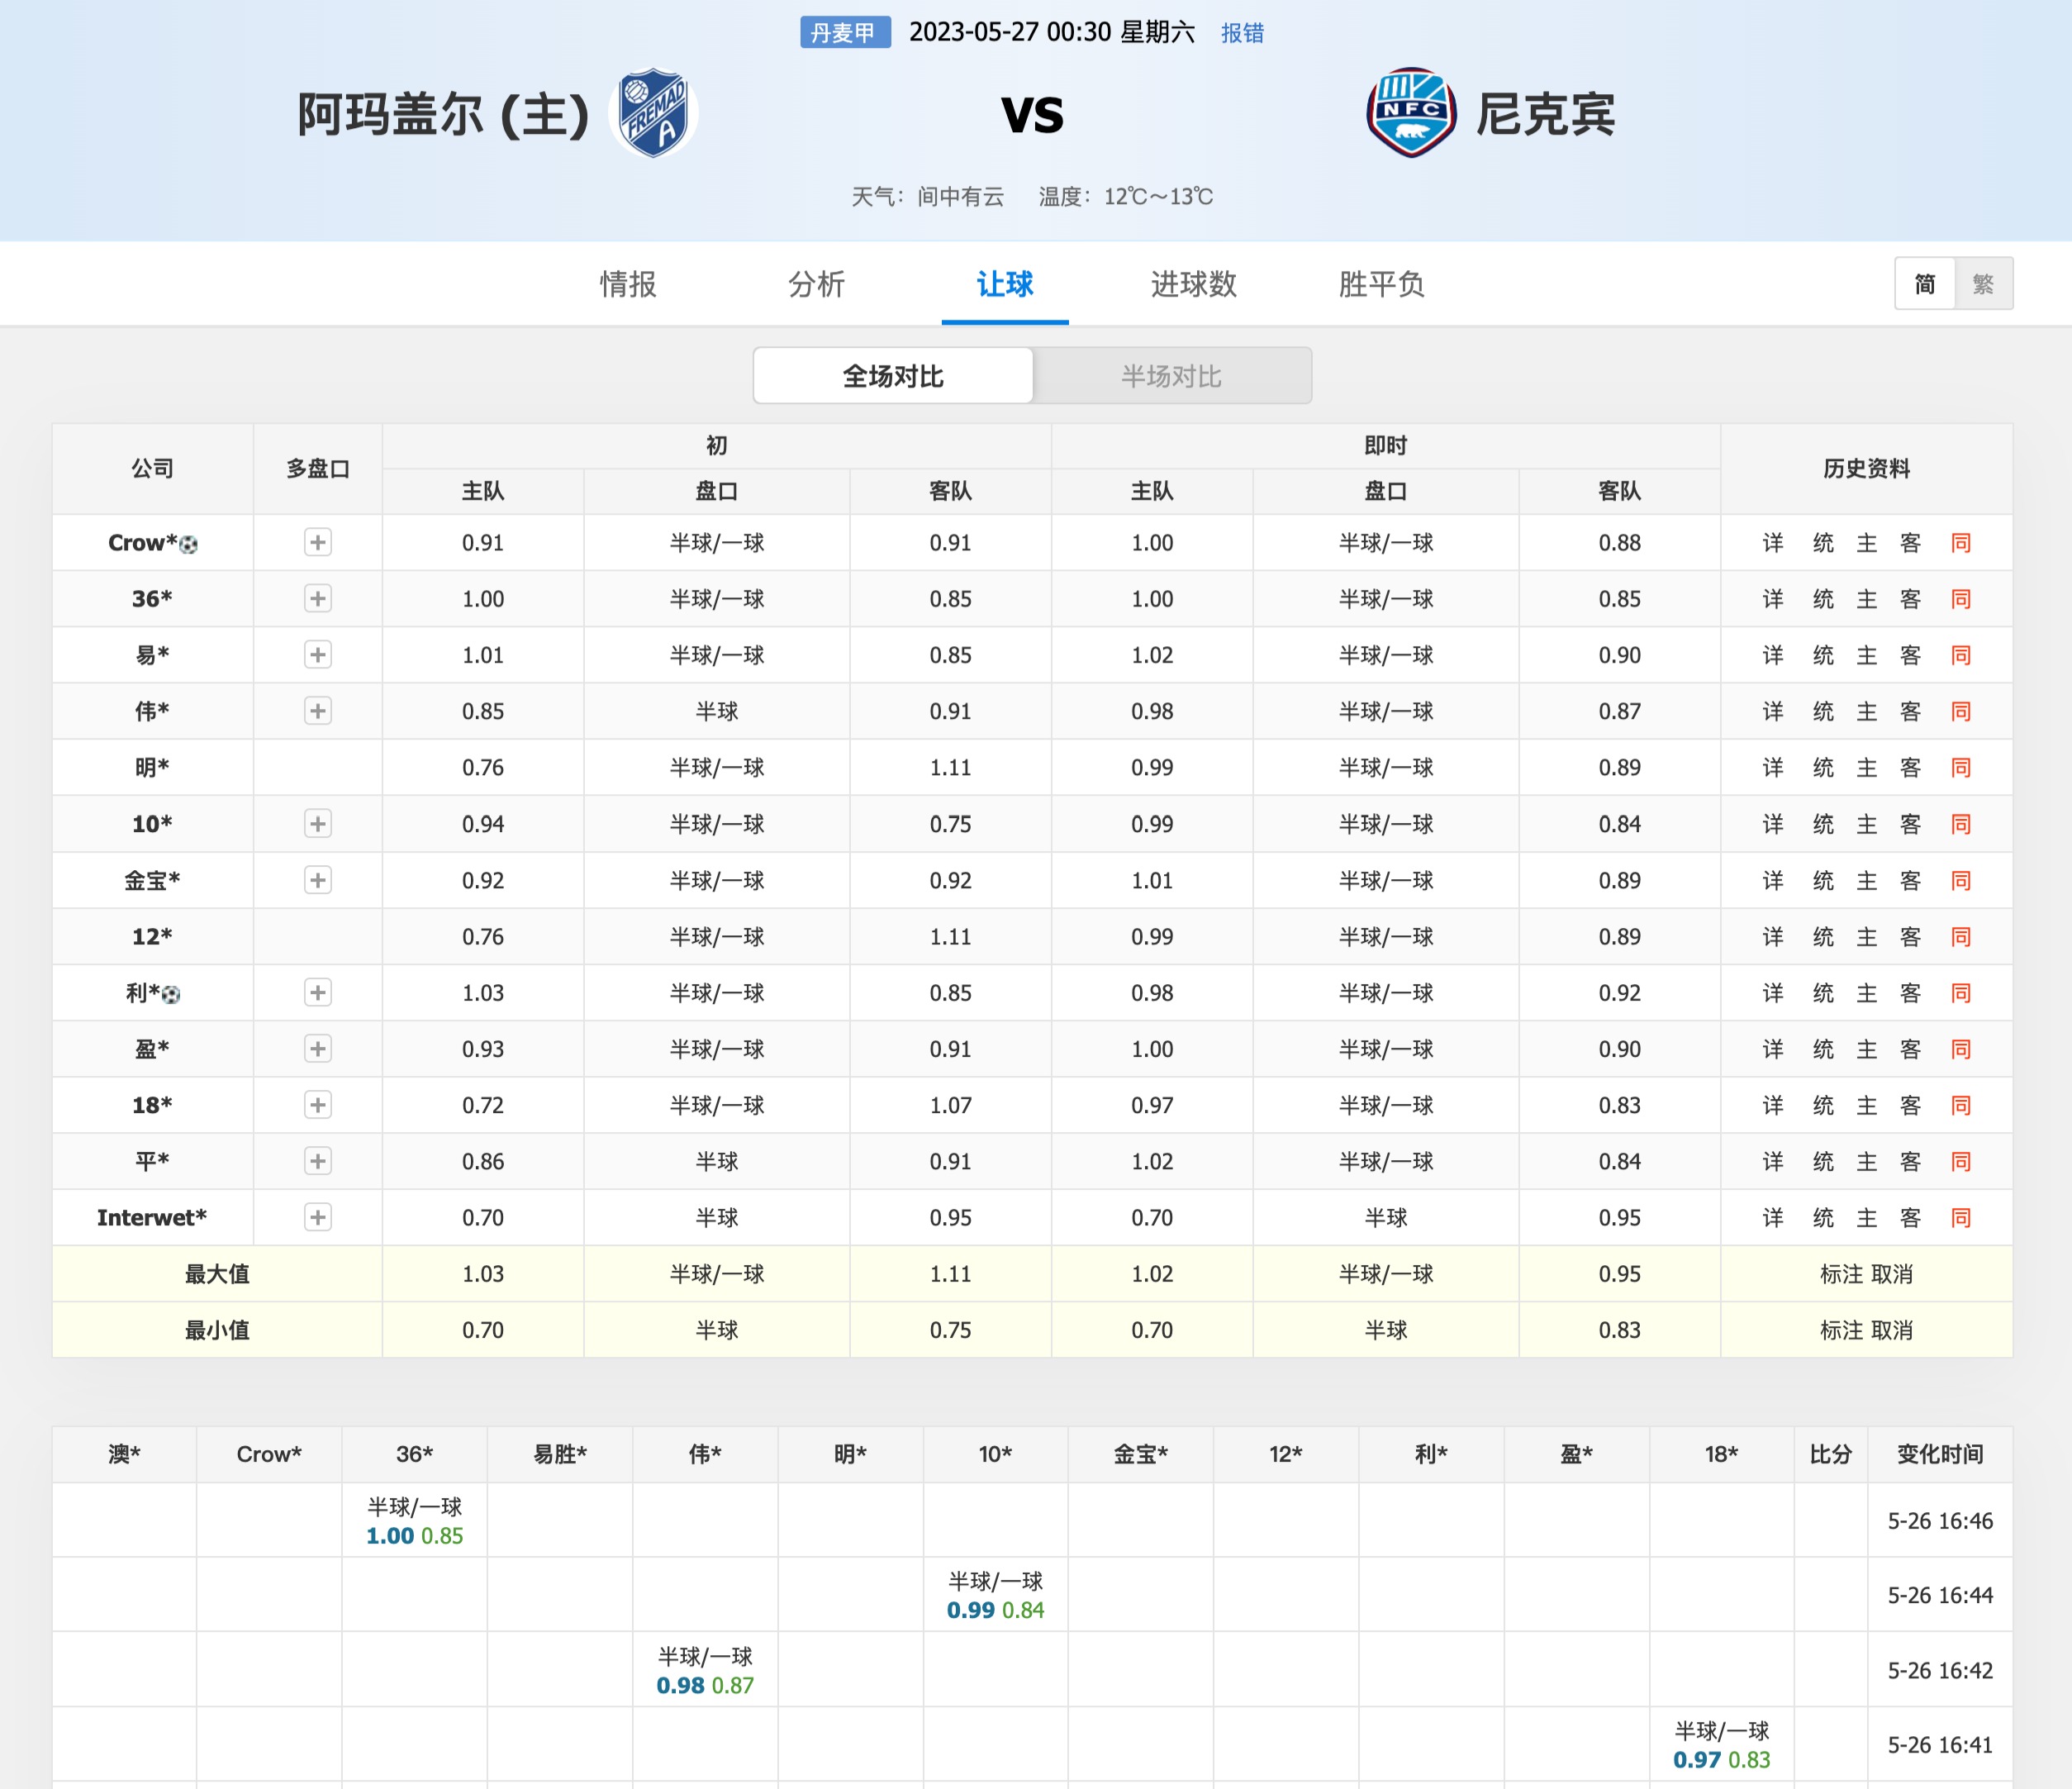Expand multi-handicap plus for 利* row

[x=318, y=992]
